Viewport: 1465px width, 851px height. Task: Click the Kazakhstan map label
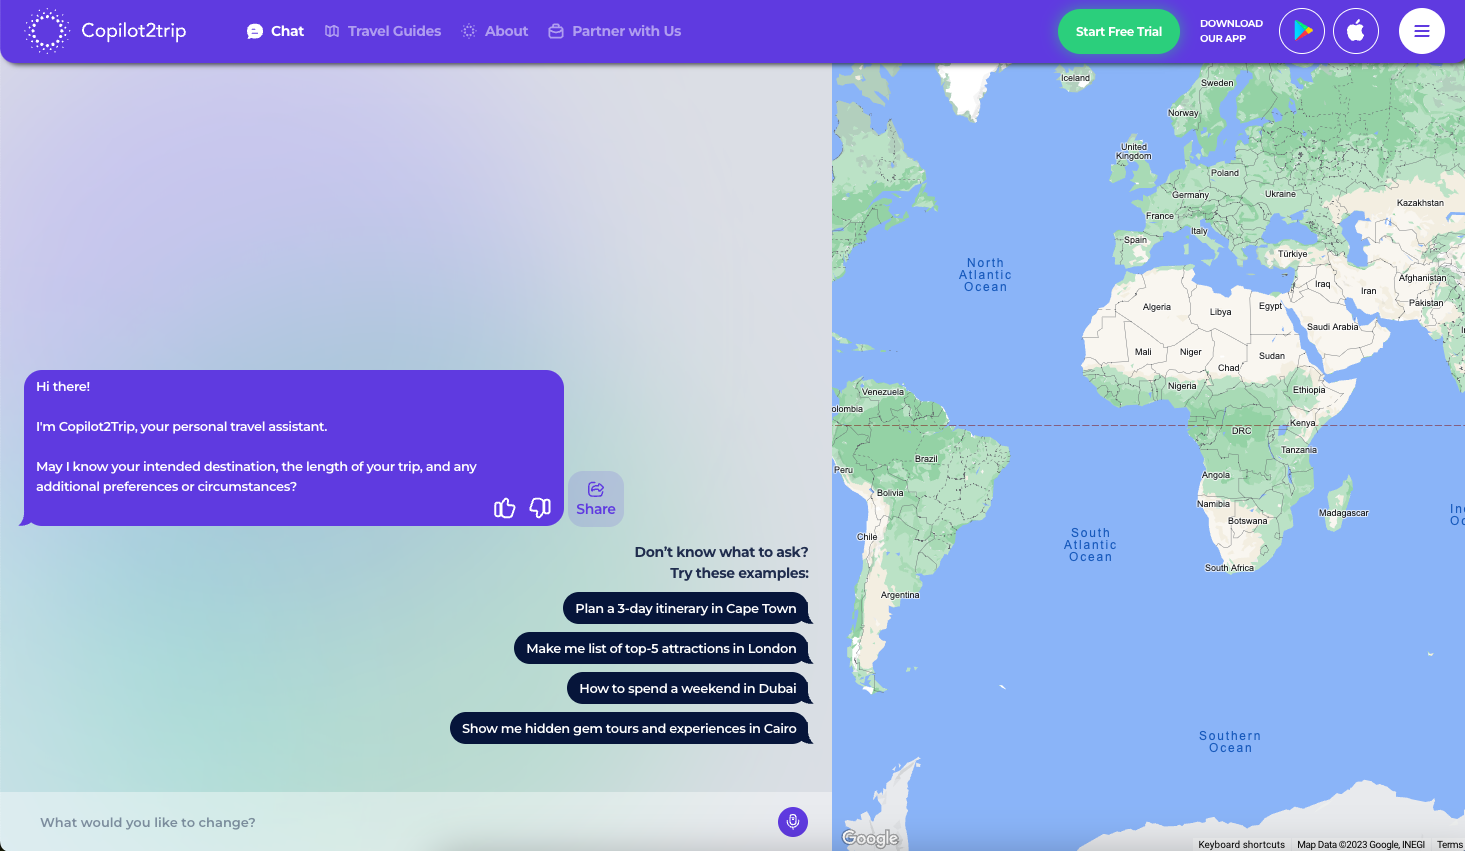pyautogui.click(x=1420, y=203)
